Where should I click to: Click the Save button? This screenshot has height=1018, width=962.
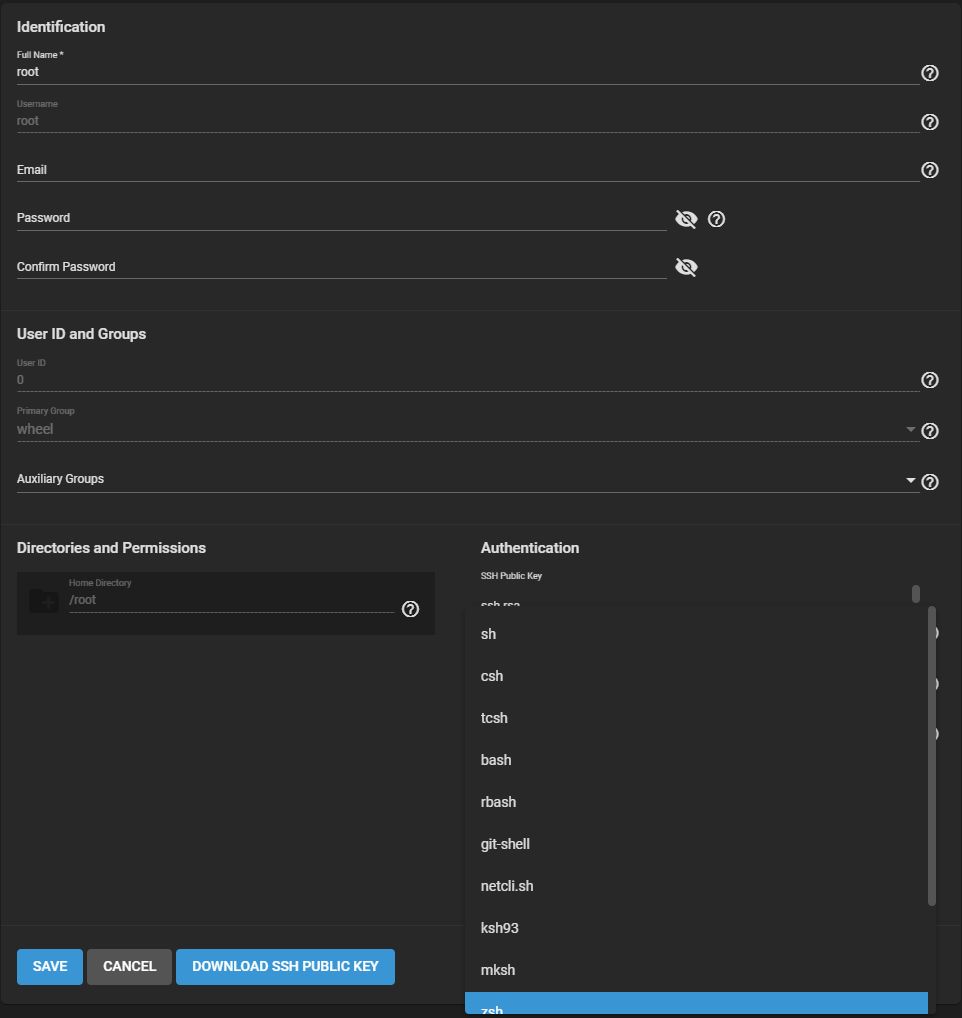coord(50,967)
